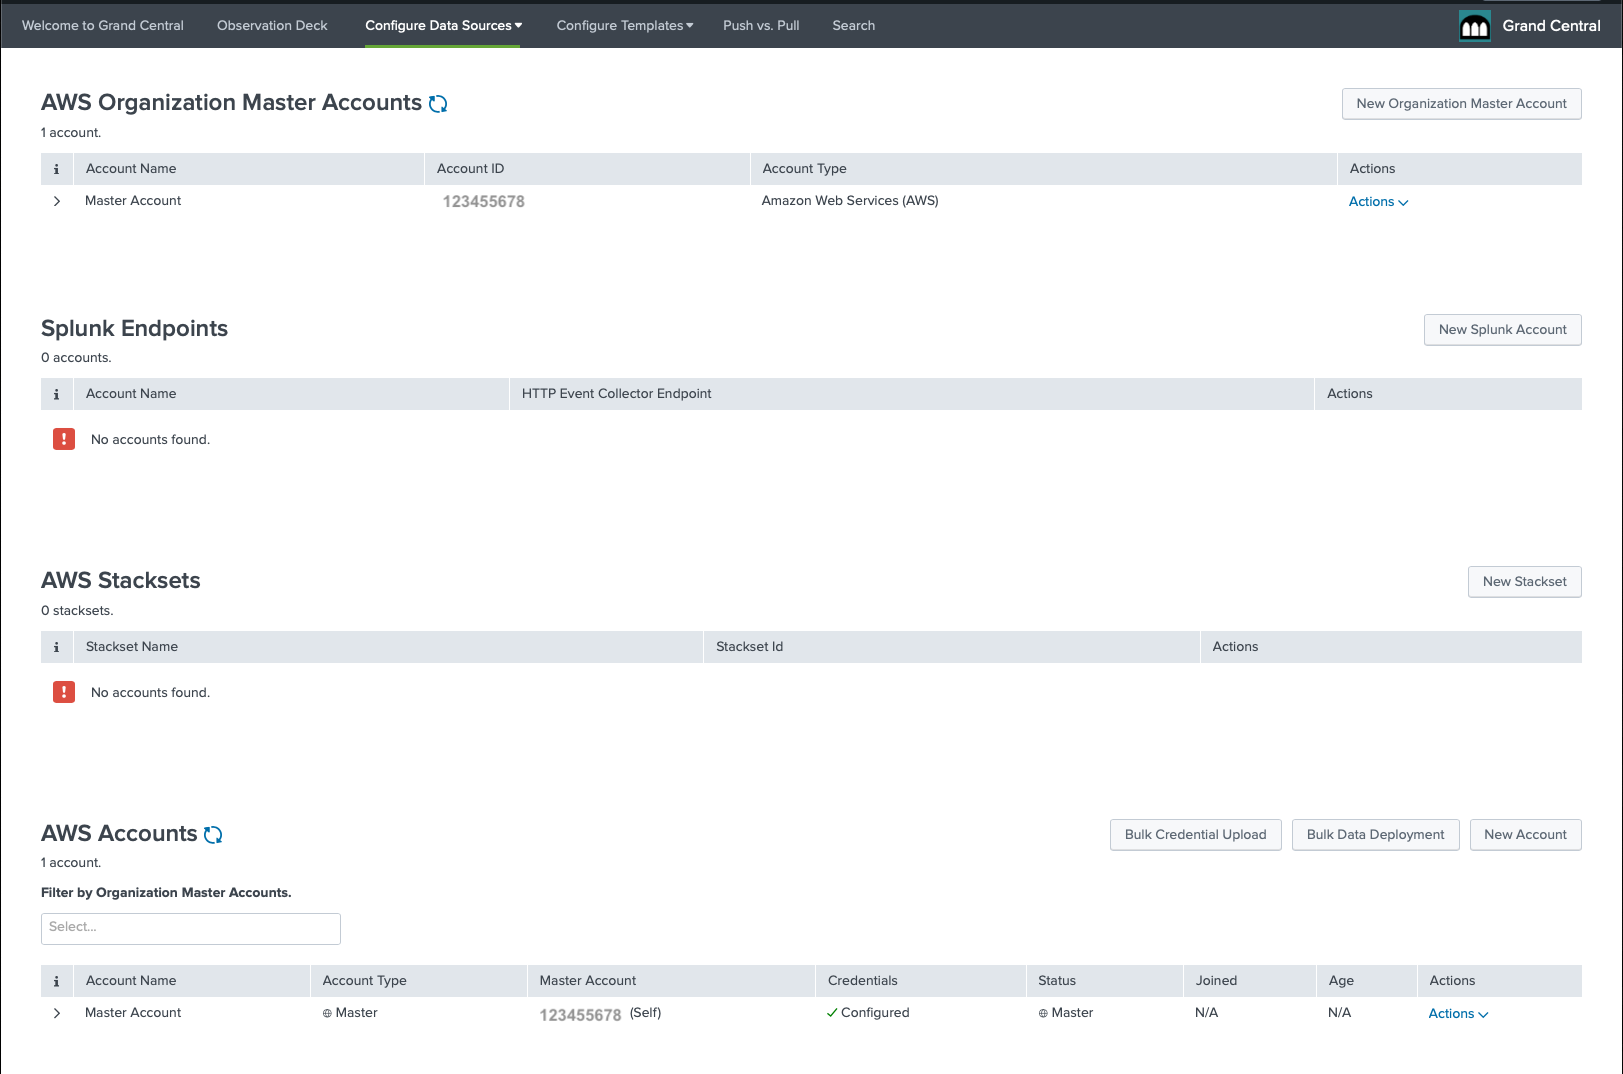Open Push vs. Pull page

pyautogui.click(x=761, y=26)
